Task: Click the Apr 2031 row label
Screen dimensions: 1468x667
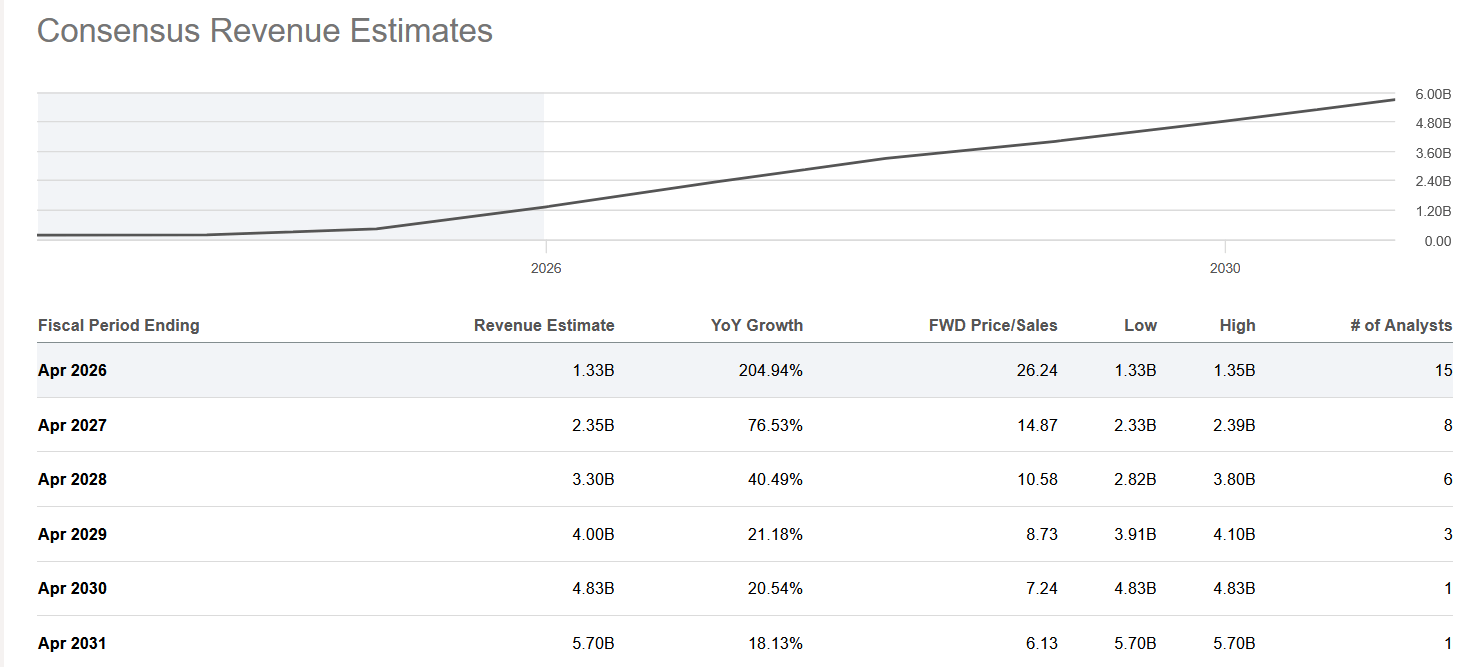Action: coord(72,643)
